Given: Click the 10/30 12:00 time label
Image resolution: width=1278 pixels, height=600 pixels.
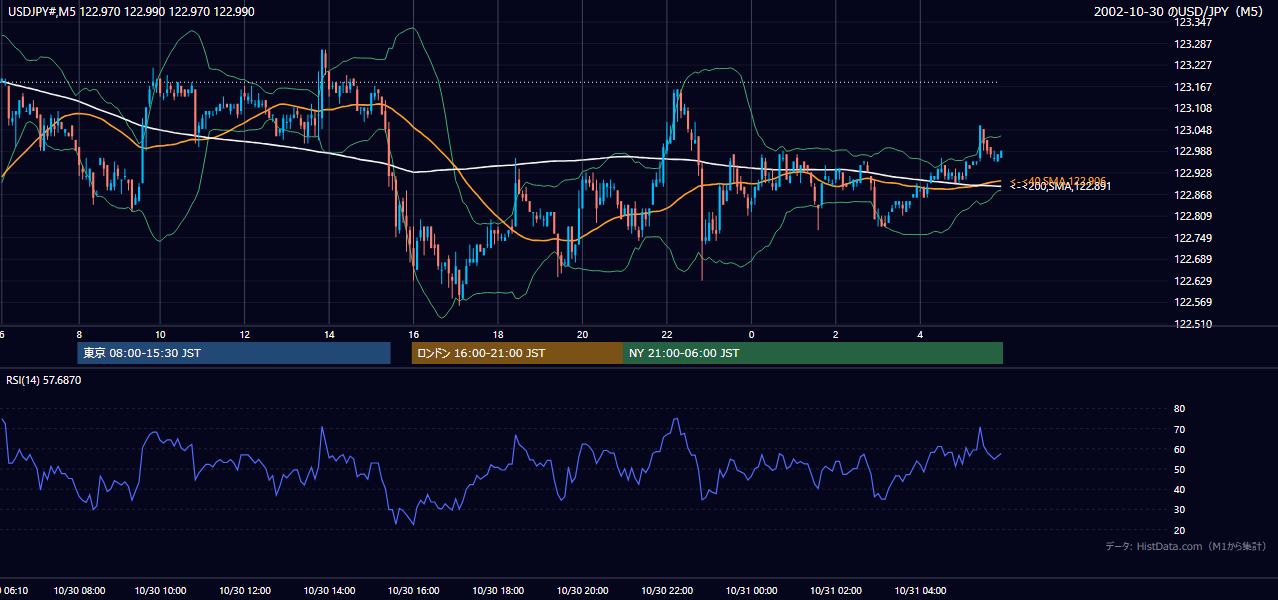Looking at the screenshot, I should click(247, 591).
